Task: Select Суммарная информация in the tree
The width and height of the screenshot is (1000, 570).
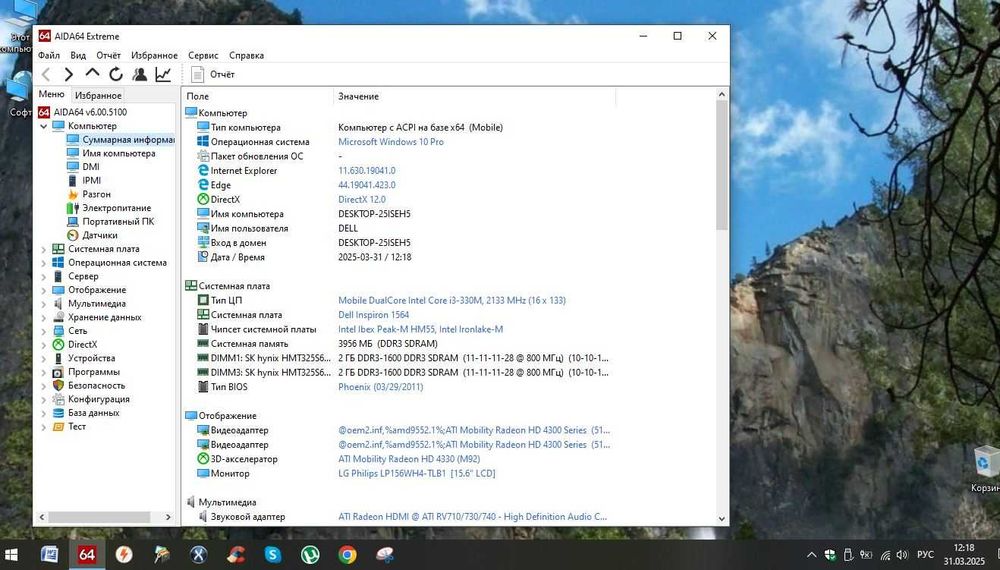Action: coord(121,140)
